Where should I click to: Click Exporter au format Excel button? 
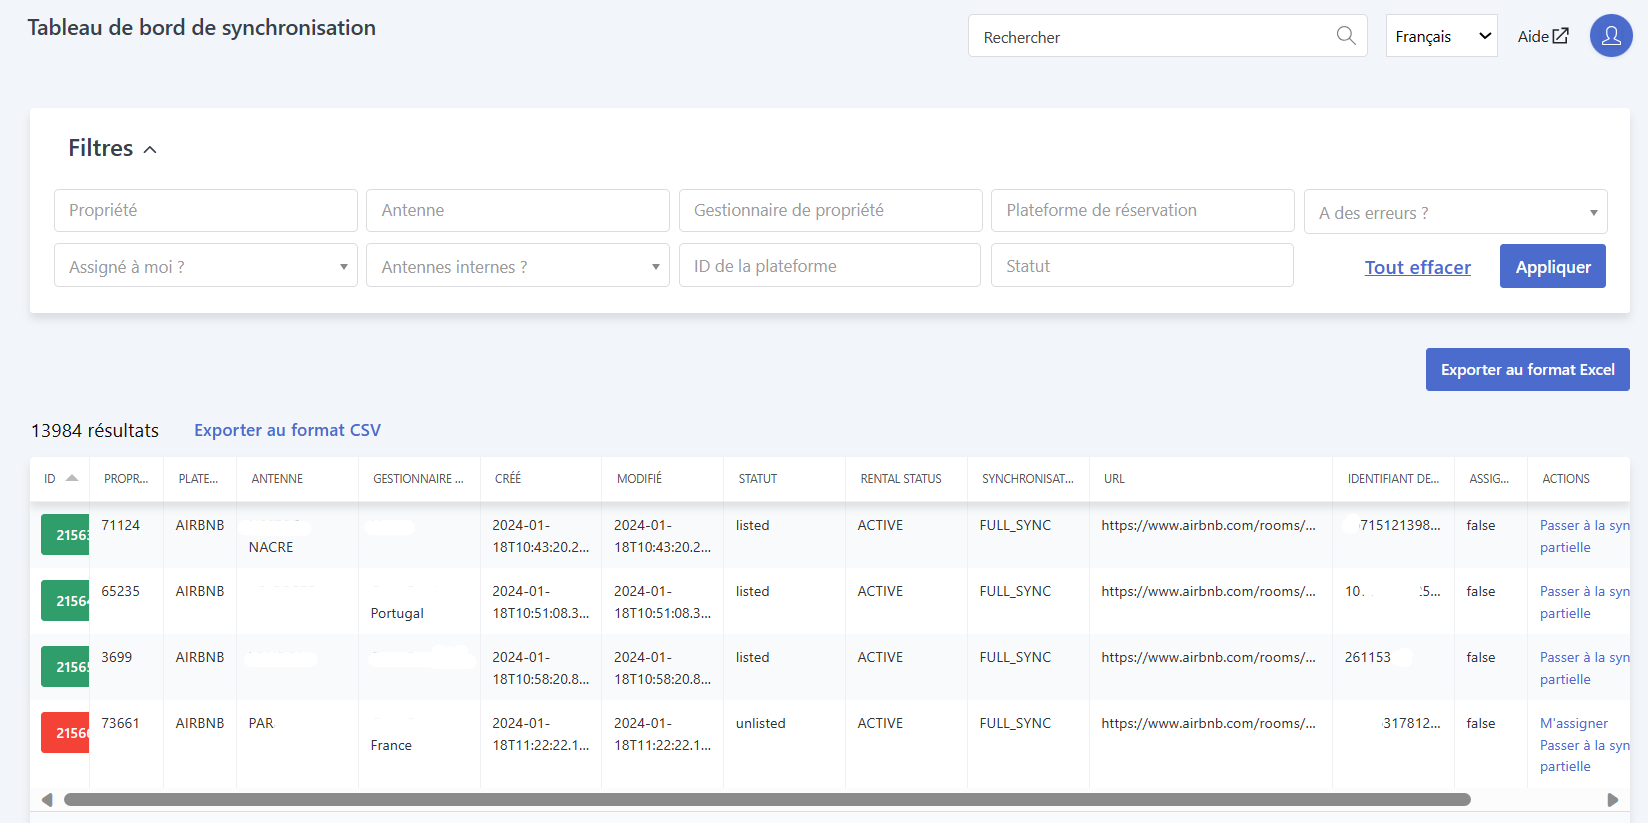(1527, 369)
